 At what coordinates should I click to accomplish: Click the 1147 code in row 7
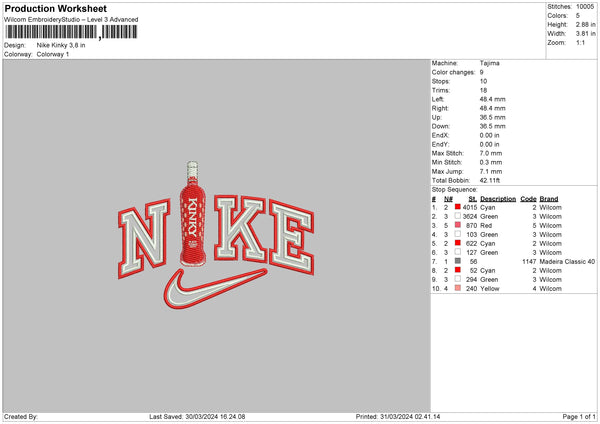point(529,261)
